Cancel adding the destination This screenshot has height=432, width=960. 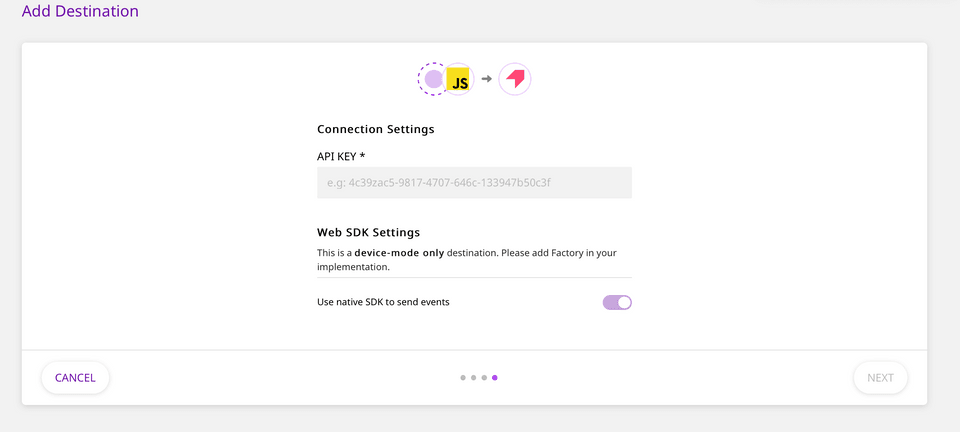(x=75, y=378)
